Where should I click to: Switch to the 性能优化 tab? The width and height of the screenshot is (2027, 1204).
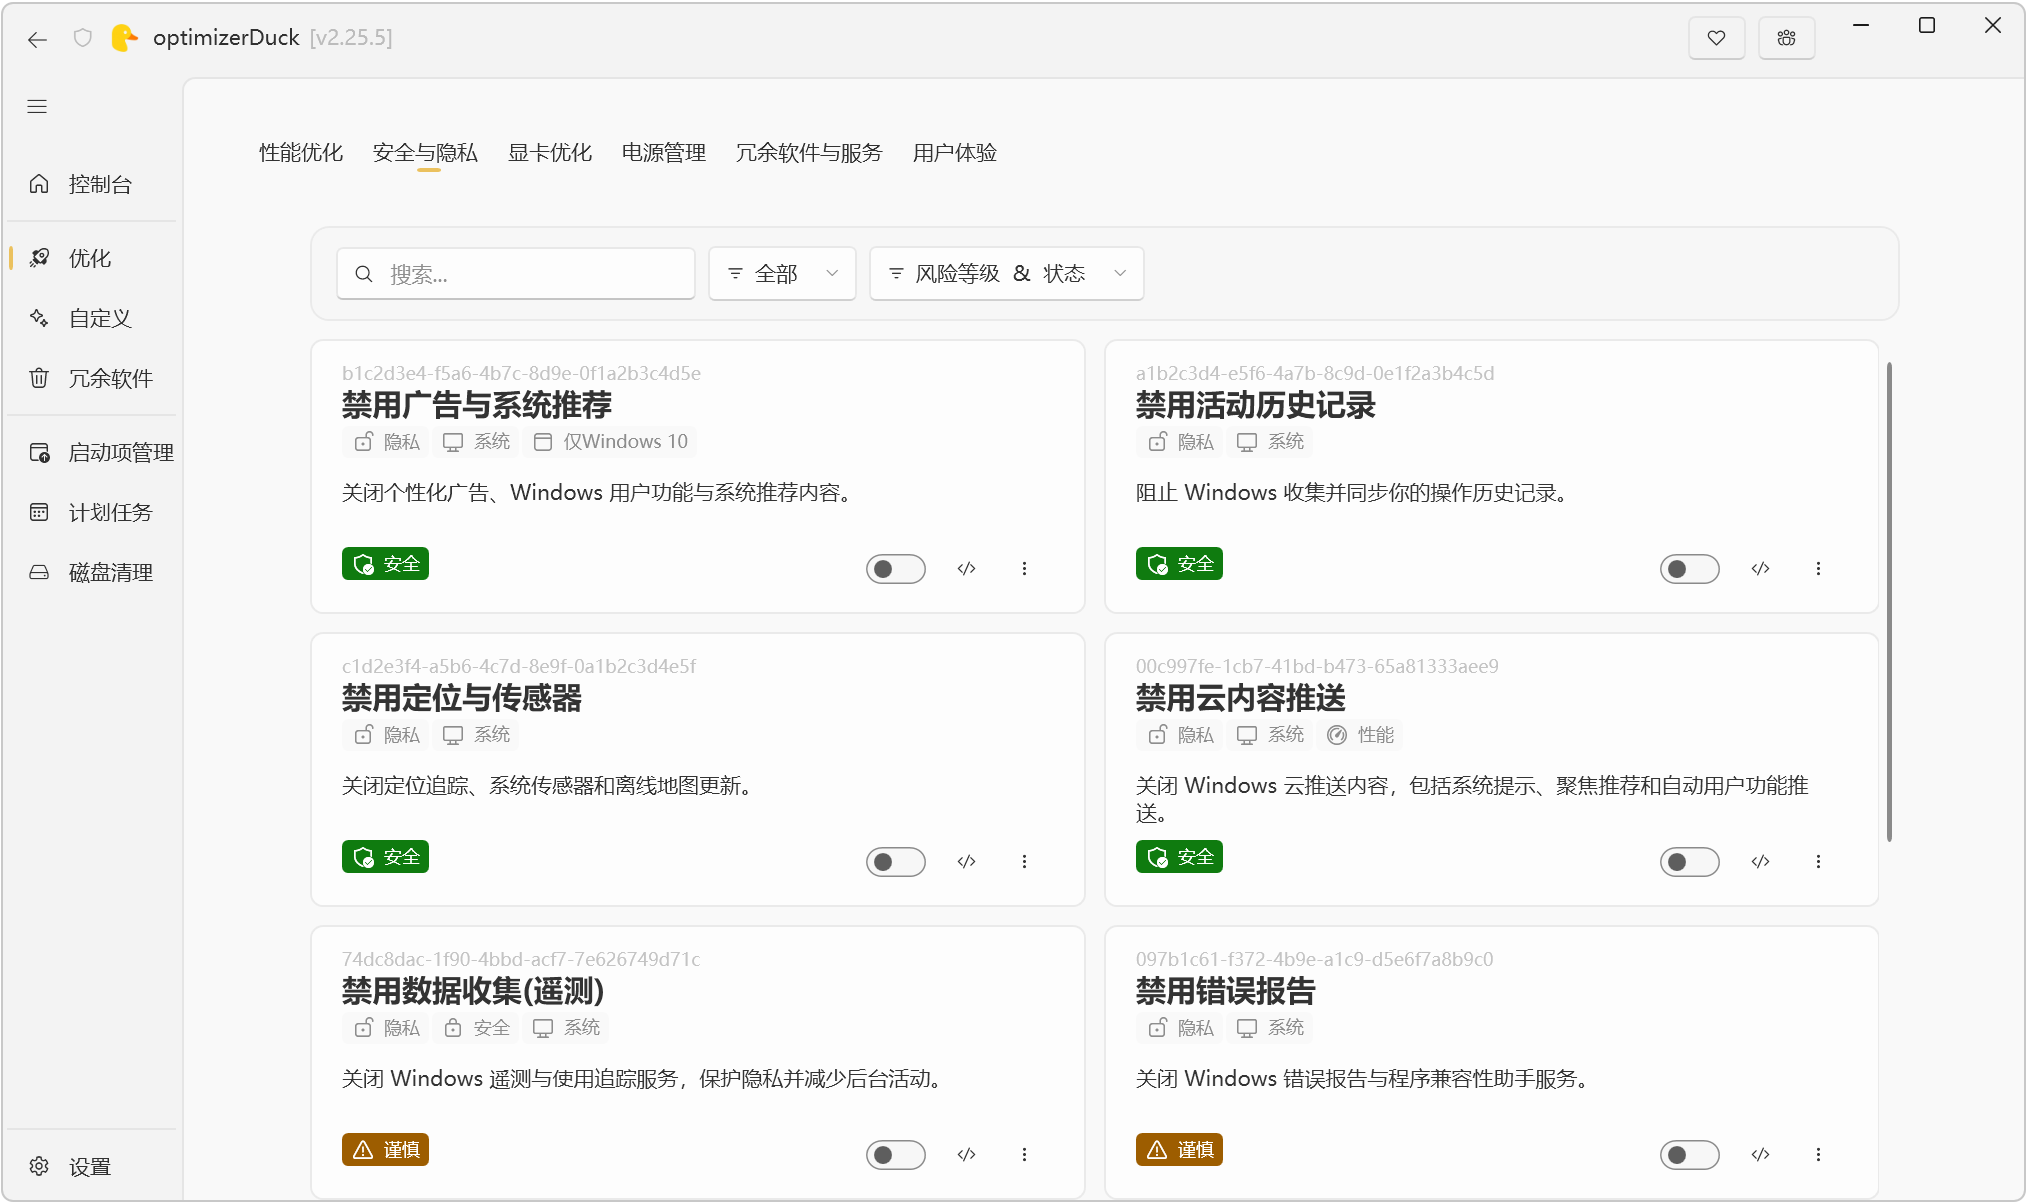(301, 153)
